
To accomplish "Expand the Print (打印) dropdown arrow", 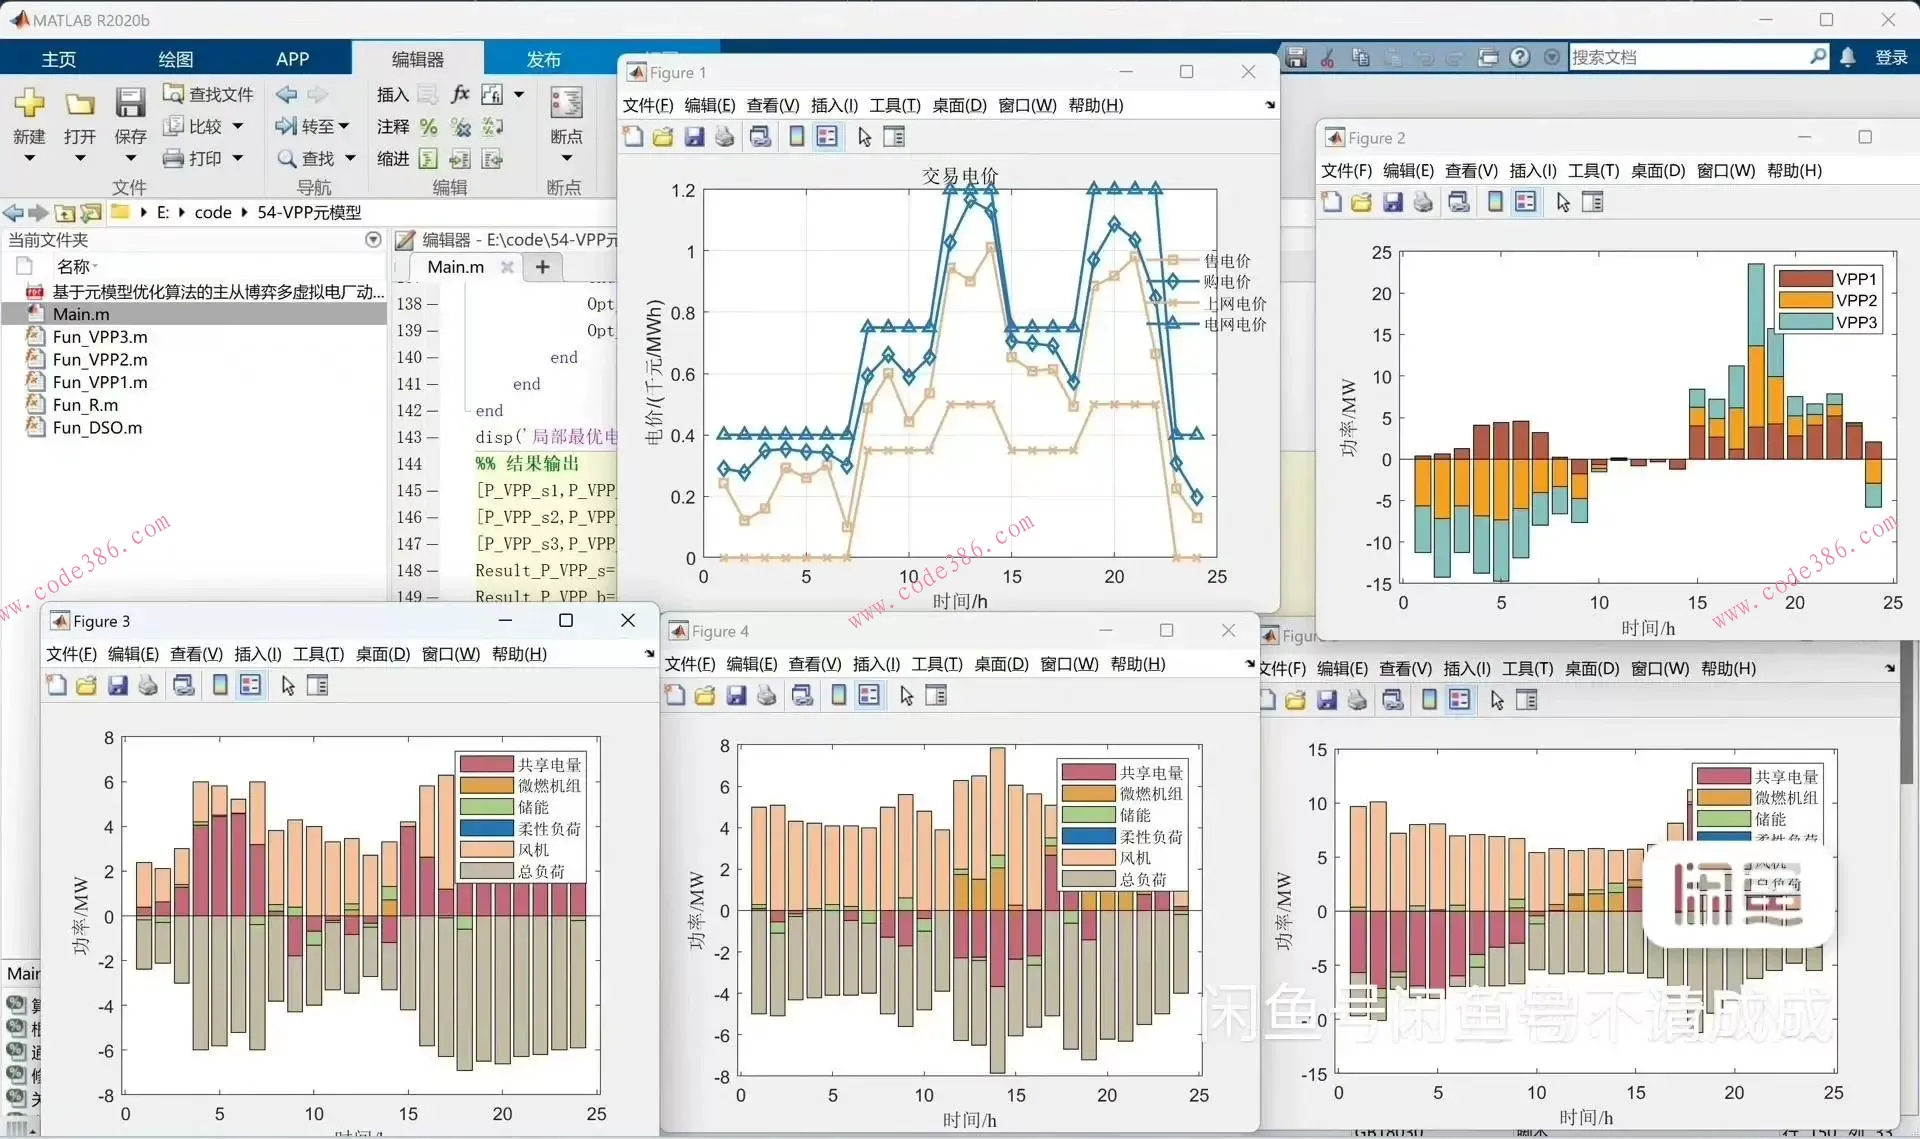I will coord(238,158).
